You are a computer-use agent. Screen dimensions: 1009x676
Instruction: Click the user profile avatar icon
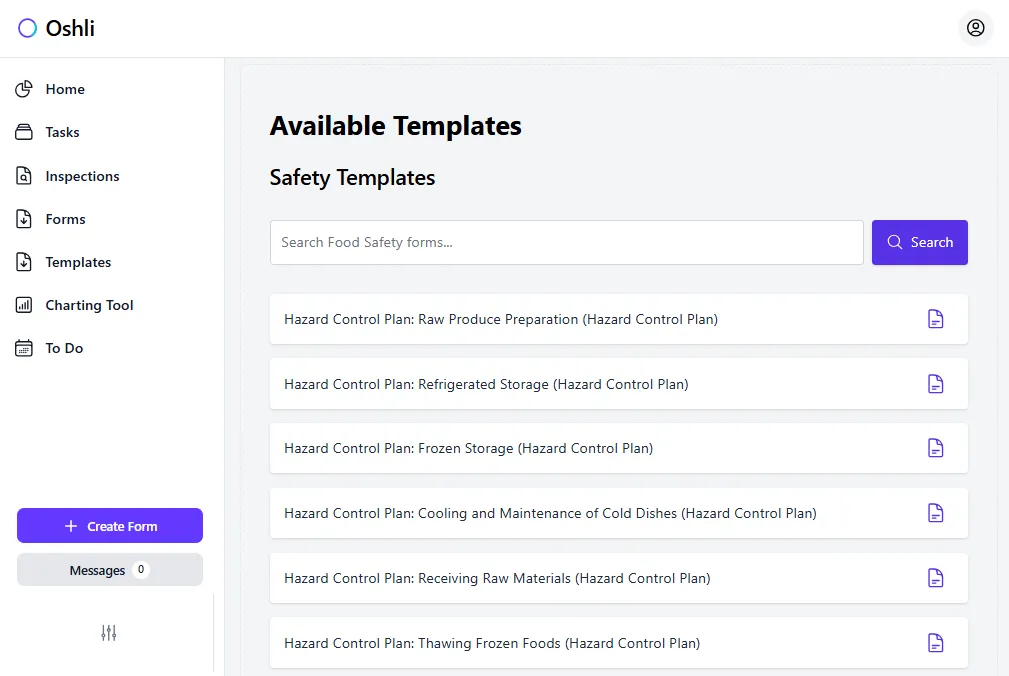(975, 28)
